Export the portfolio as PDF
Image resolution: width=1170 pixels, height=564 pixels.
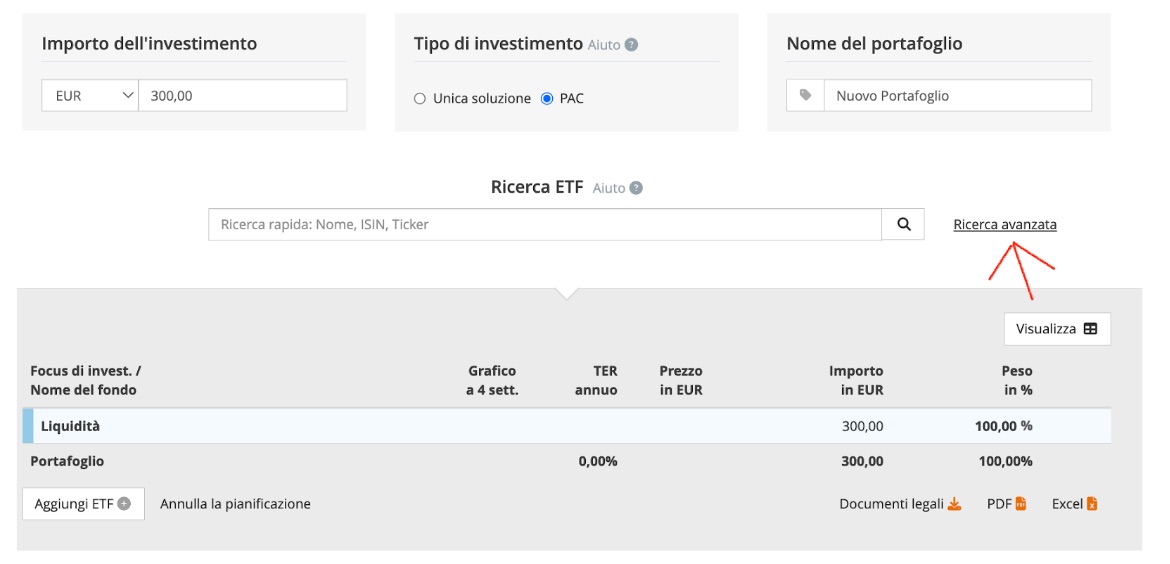point(1006,504)
